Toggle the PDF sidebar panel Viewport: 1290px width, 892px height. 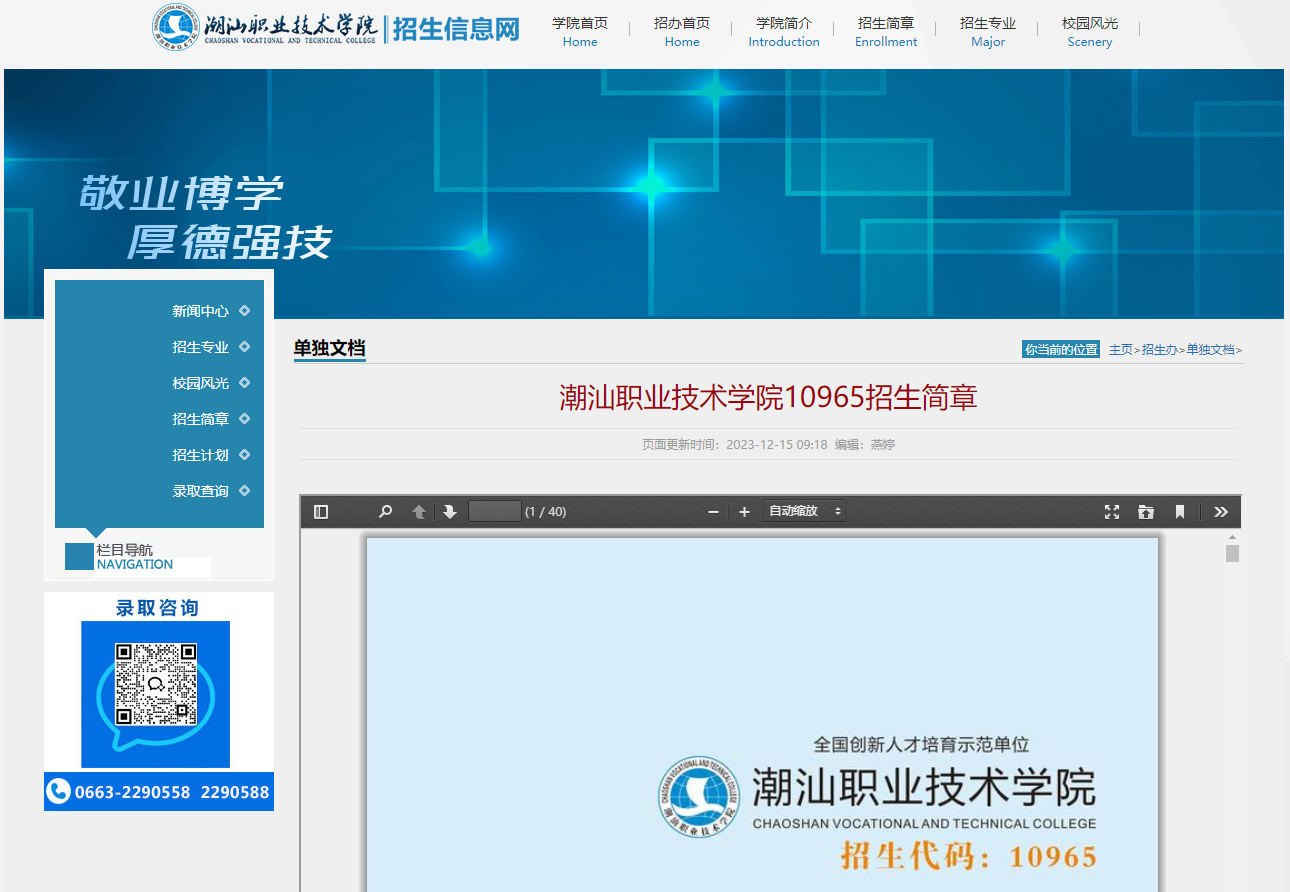click(320, 511)
